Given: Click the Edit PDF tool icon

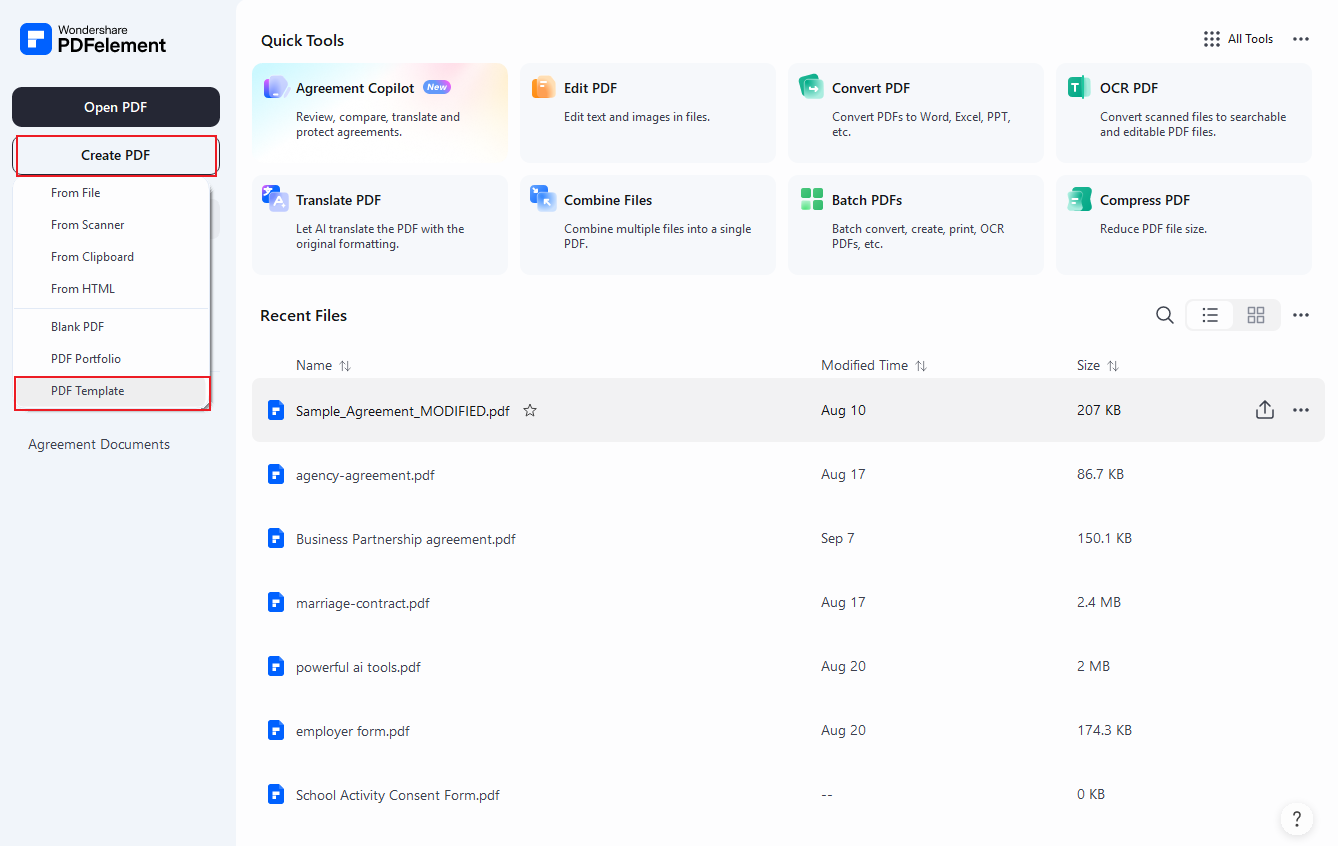Looking at the screenshot, I should (x=544, y=88).
